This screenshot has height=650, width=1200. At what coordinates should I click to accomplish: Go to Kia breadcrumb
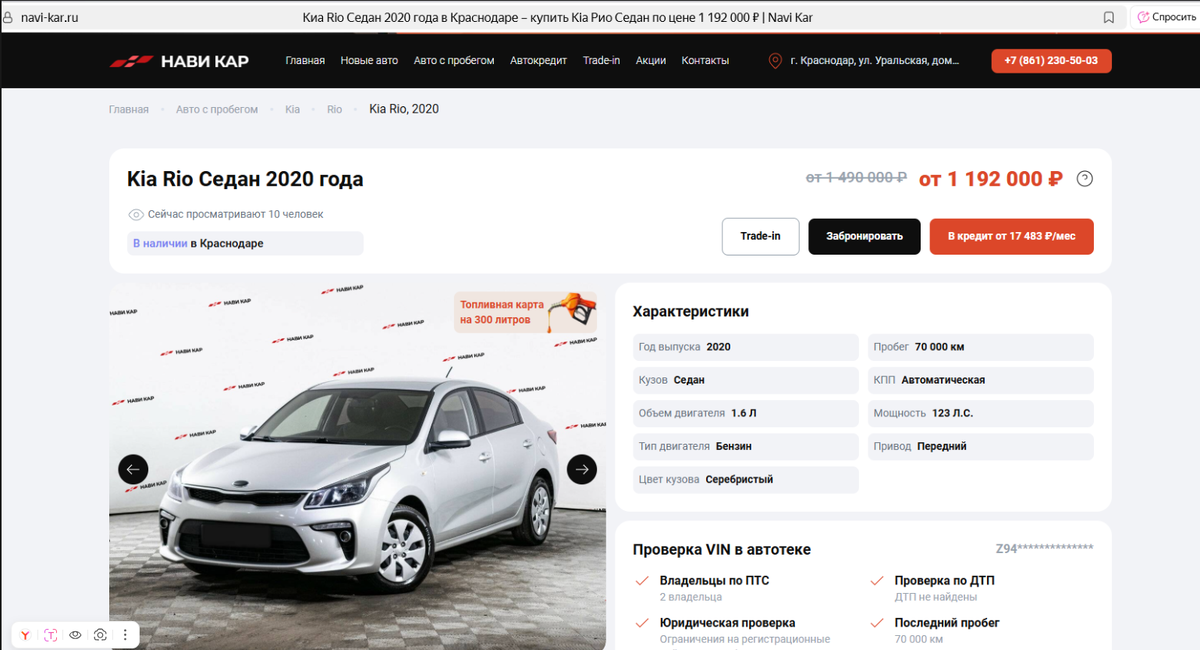point(292,109)
